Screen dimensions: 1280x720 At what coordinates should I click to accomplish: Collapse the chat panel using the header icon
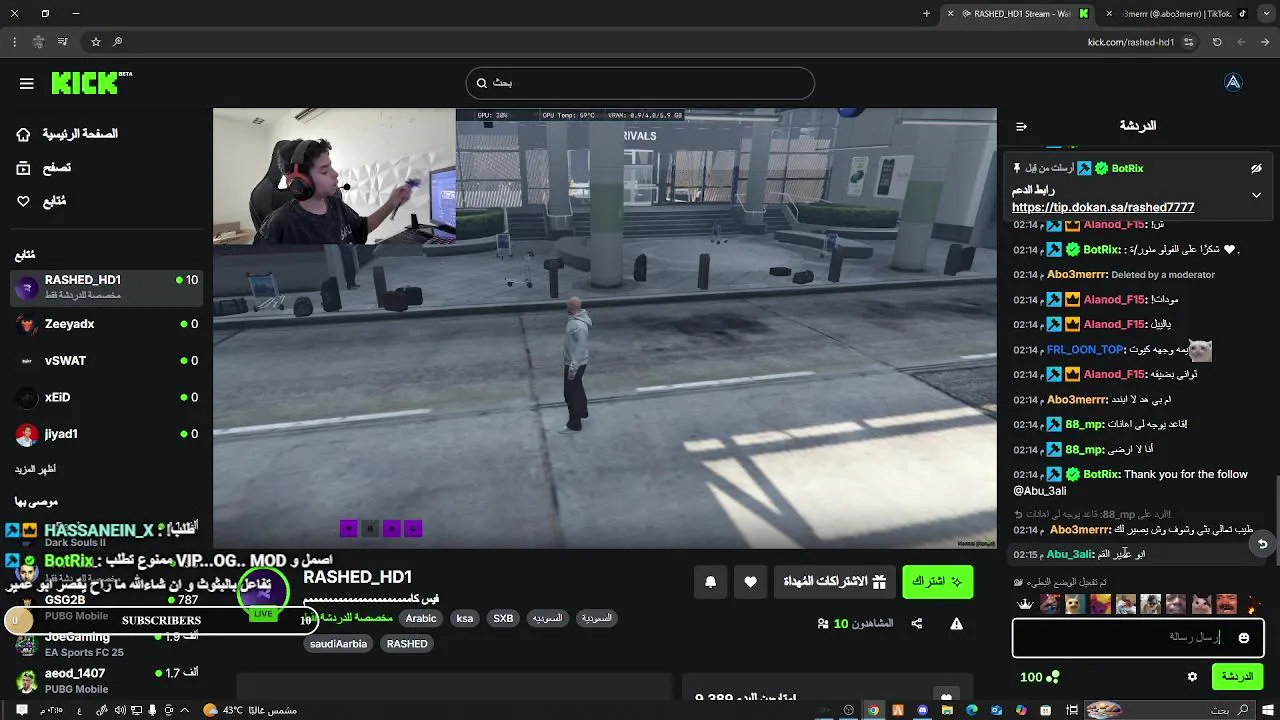pyautogui.click(x=1021, y=126)
